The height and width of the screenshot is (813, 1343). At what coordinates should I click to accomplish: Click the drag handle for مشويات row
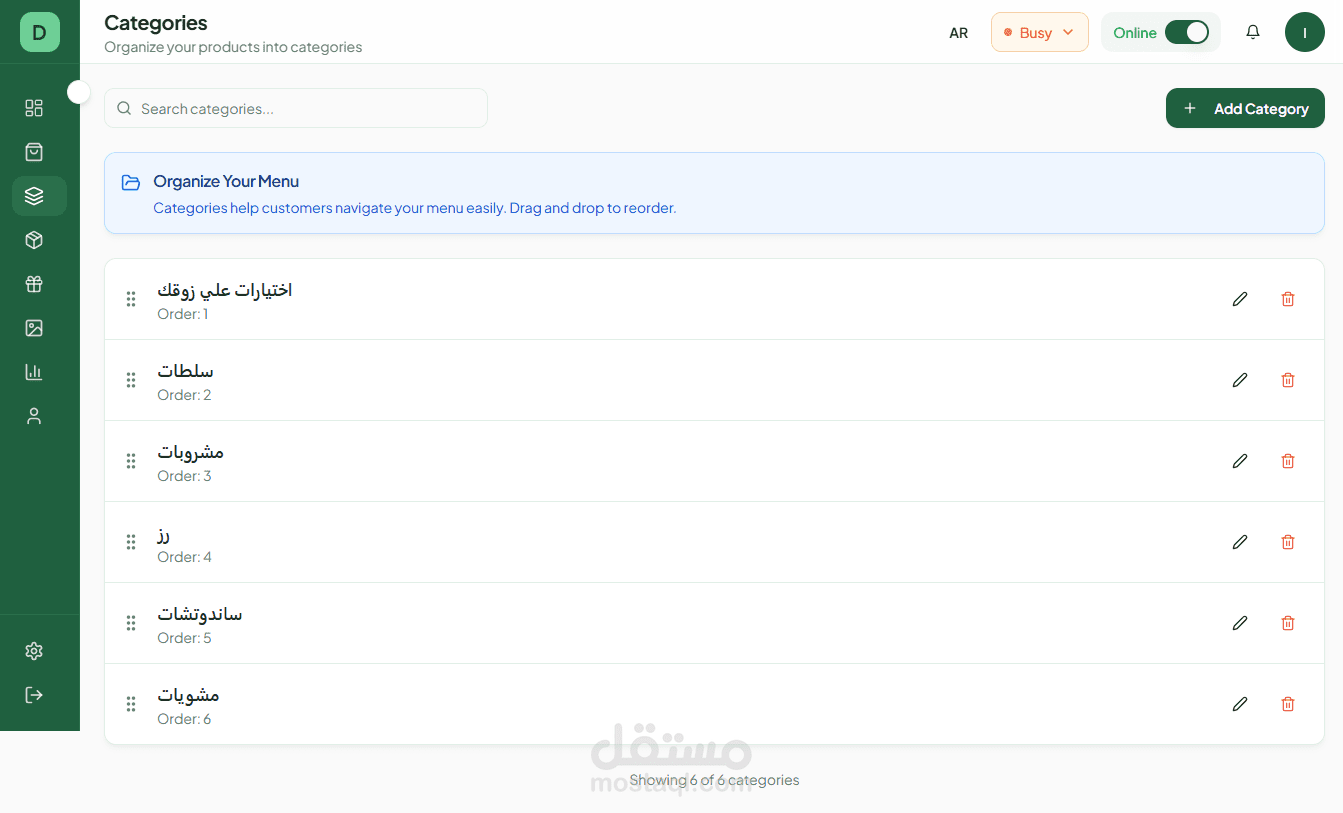pyautogui.click(x=131, y=704)
